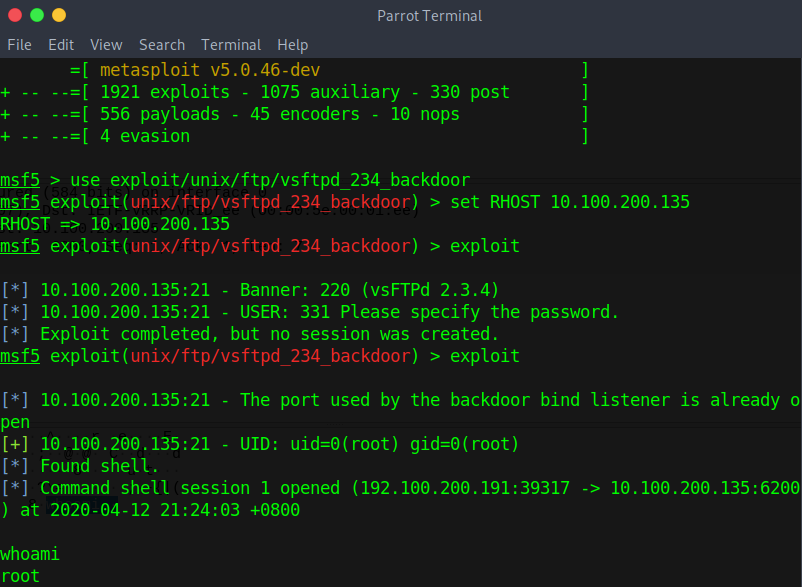The width and height of the screenshot is (802, 587).
Task: Open the Terminal menu
Action: pos(231,45)
